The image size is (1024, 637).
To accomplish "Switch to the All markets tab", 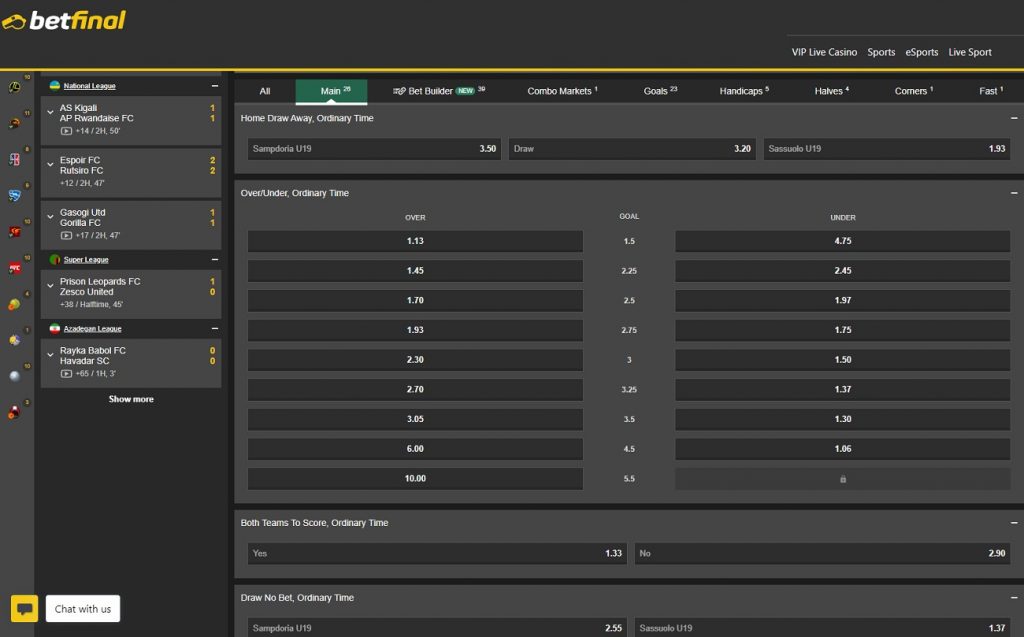I will click(x=264, y=91).
